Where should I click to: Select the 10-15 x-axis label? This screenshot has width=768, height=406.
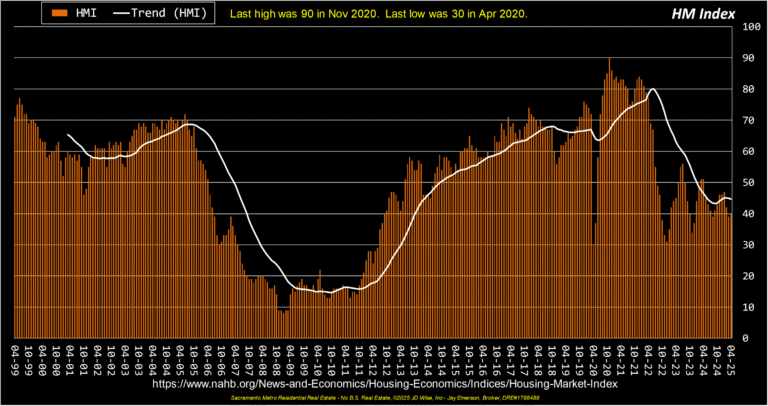[470, 359]
